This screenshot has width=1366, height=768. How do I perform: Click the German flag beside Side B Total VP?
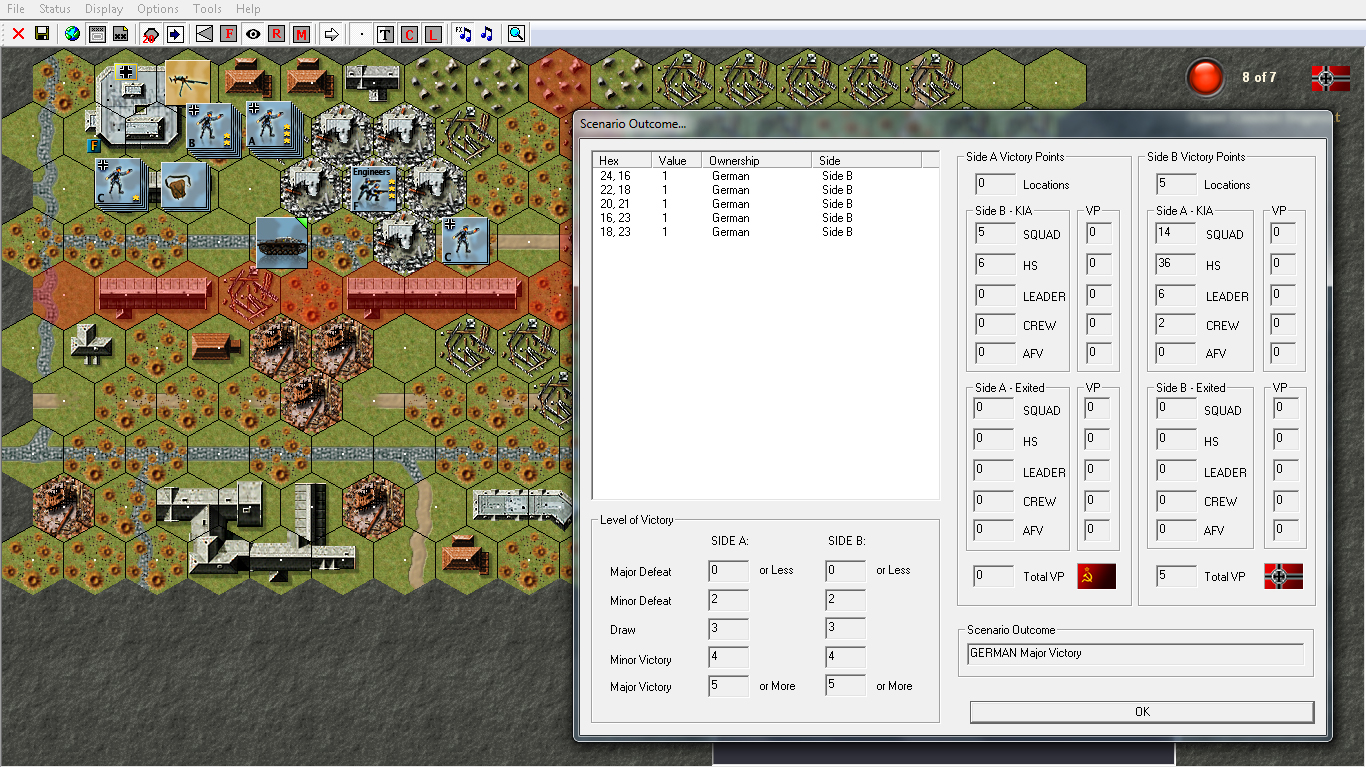point(1283,576)
